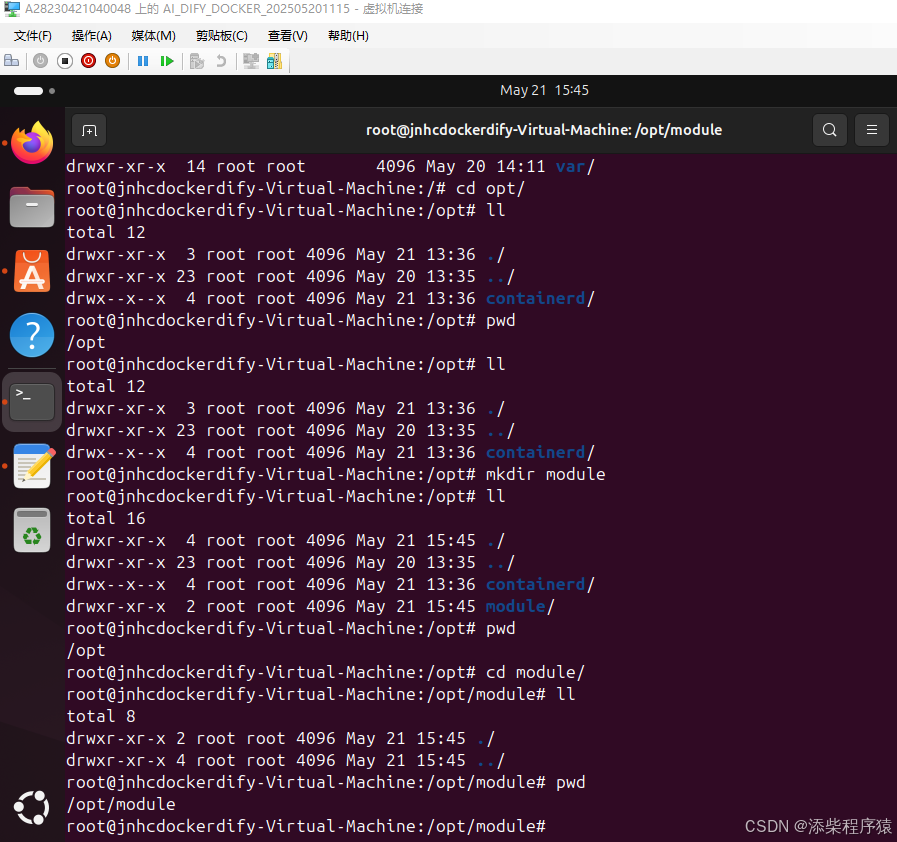Click the Checkpoint toolbar icon
This screenshot has width=897, height=842.
[x=197, y=61]
